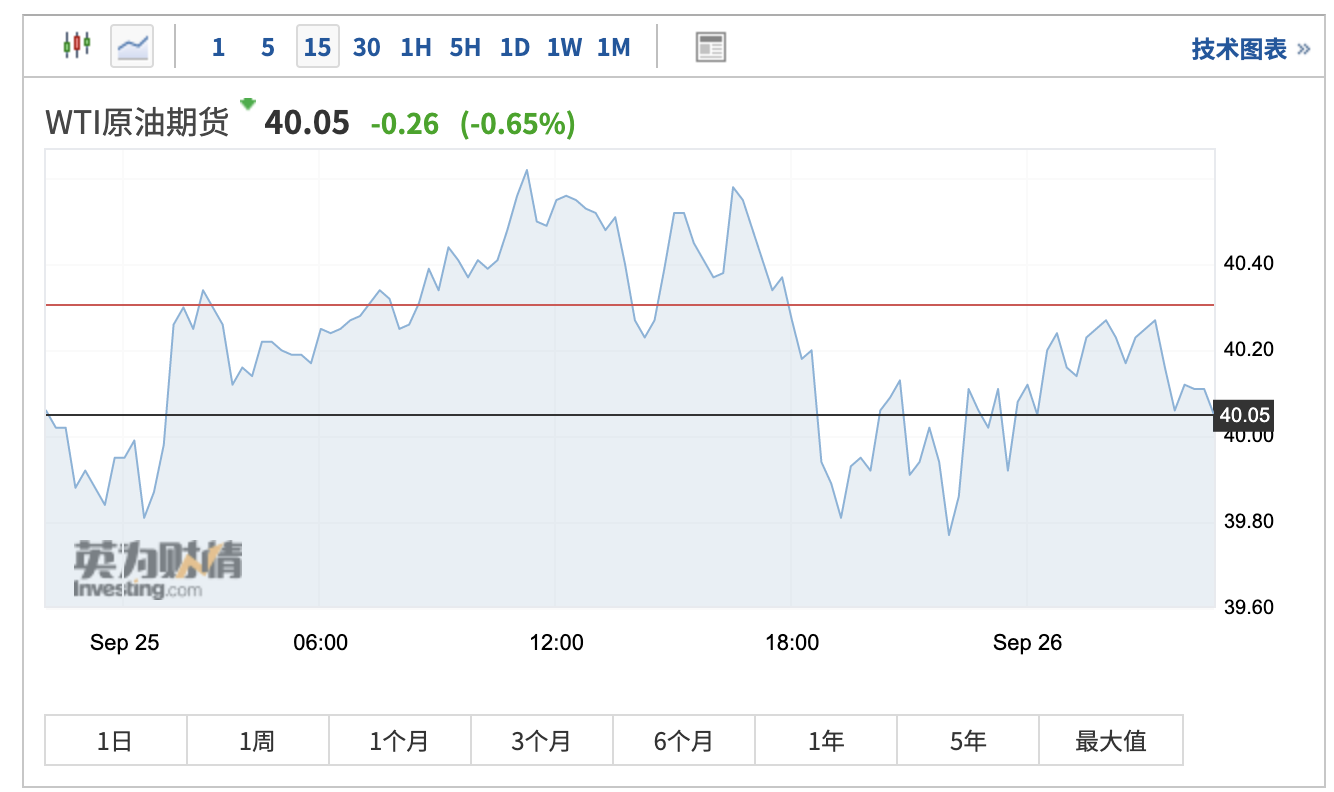Switch to 30-minute interval
This screenshot has width=1334, height=792.
click(366, 47)
